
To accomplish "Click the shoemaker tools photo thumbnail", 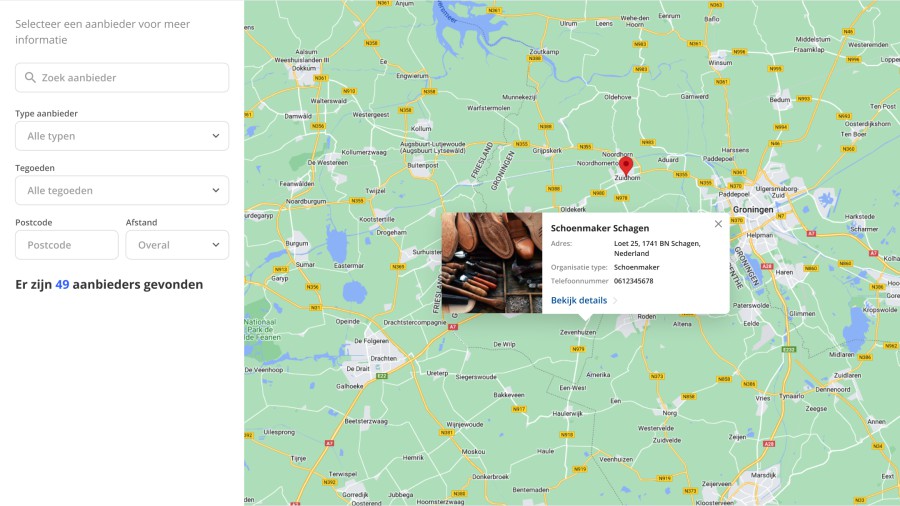I will pos(492,263).
